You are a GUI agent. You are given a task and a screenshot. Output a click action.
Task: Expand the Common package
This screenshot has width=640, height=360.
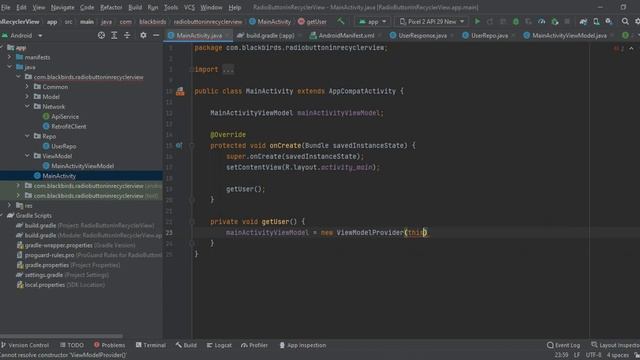click(x=27, y=87)
